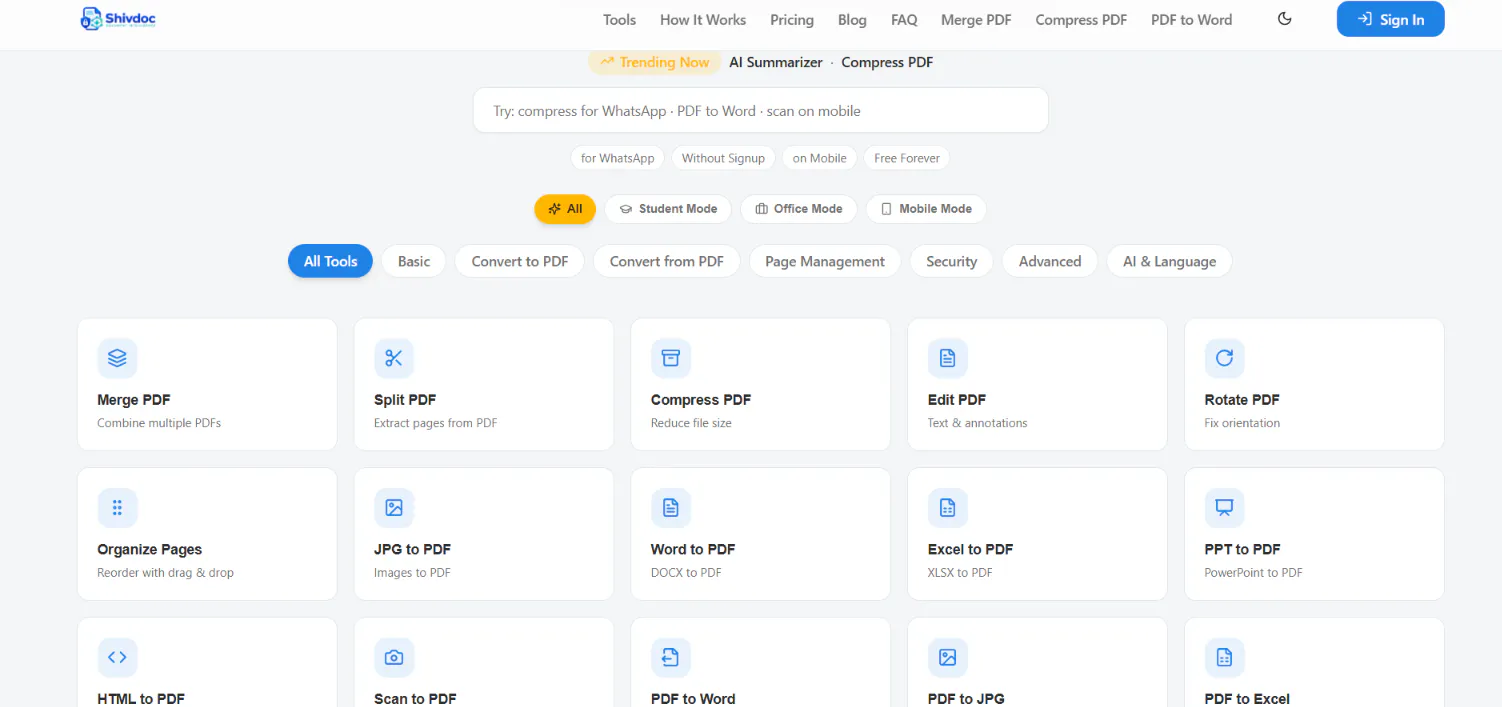Click the Shivdoc logo
The height and width of the screenshot is (707, 1502).
(118, 18)
